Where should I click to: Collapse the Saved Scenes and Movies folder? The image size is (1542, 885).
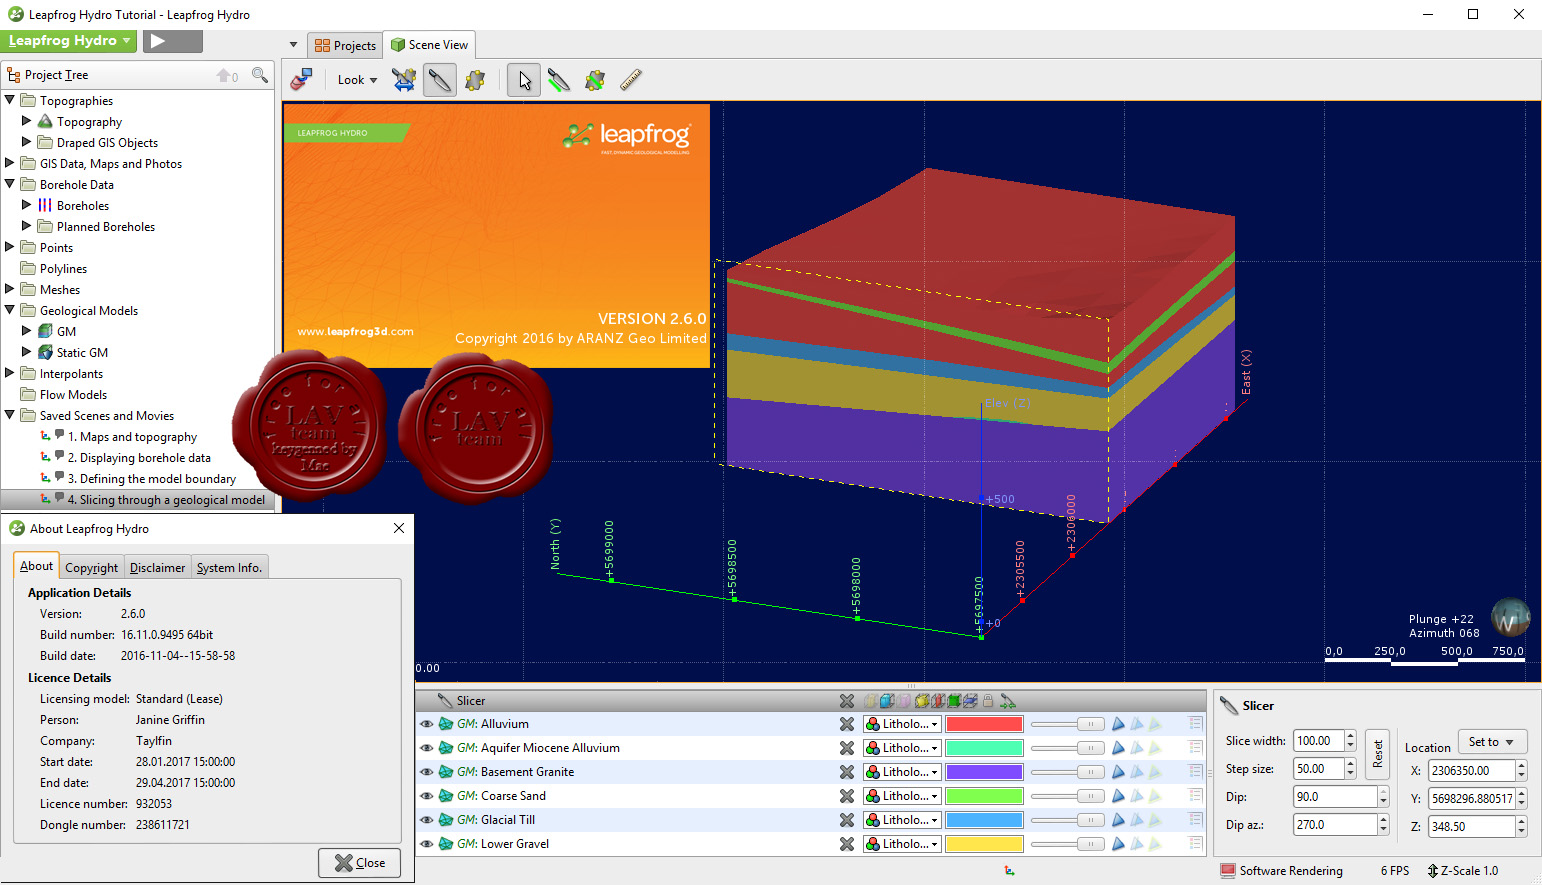[x=10, y=415]
